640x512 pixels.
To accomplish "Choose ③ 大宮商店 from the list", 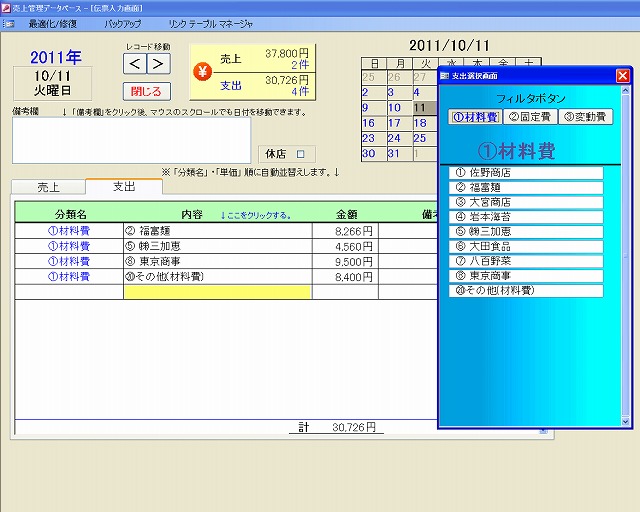I will pos(526,202).
